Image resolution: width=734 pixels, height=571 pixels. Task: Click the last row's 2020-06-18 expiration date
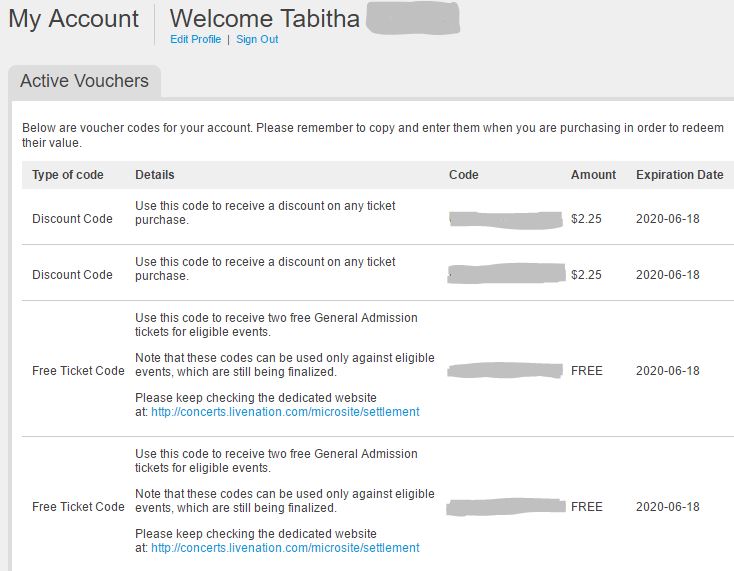pyautogui.click(x=667, y=507)
